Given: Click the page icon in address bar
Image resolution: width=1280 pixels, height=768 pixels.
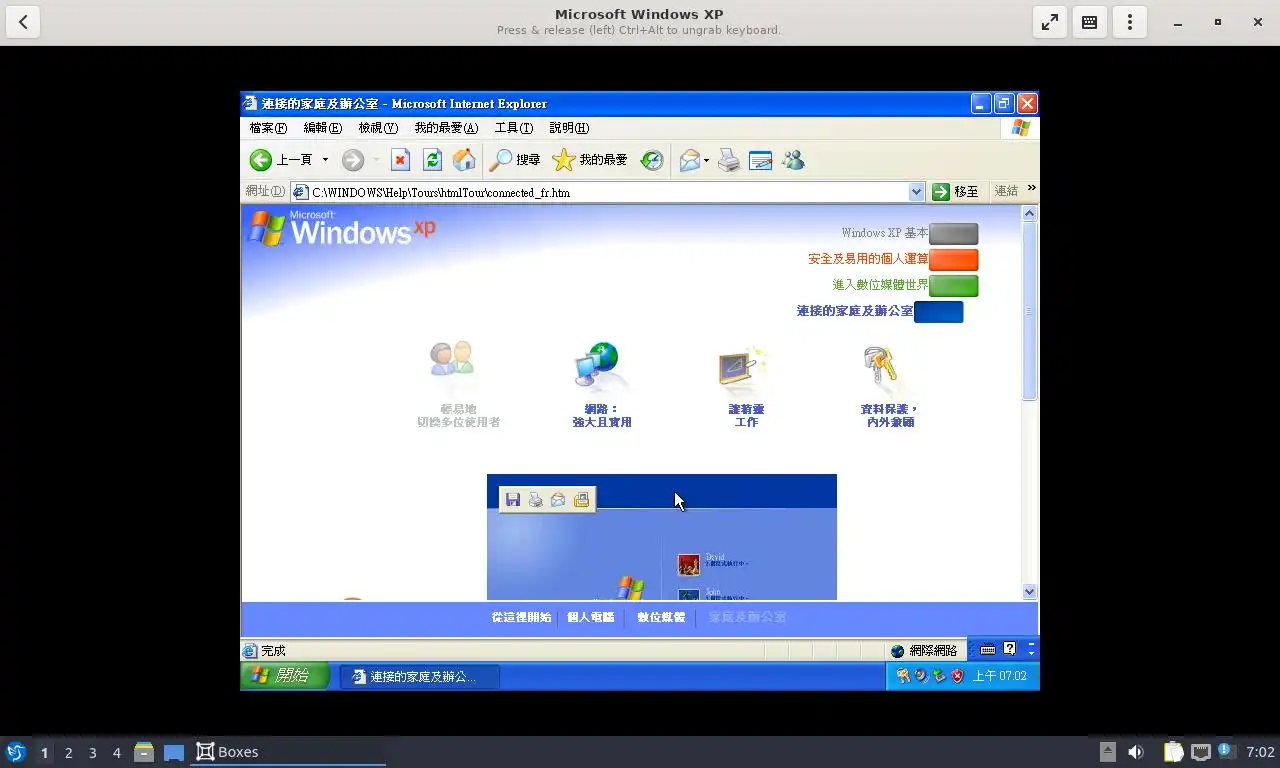Looking at the screenshot, I should [x=300, y=192].
